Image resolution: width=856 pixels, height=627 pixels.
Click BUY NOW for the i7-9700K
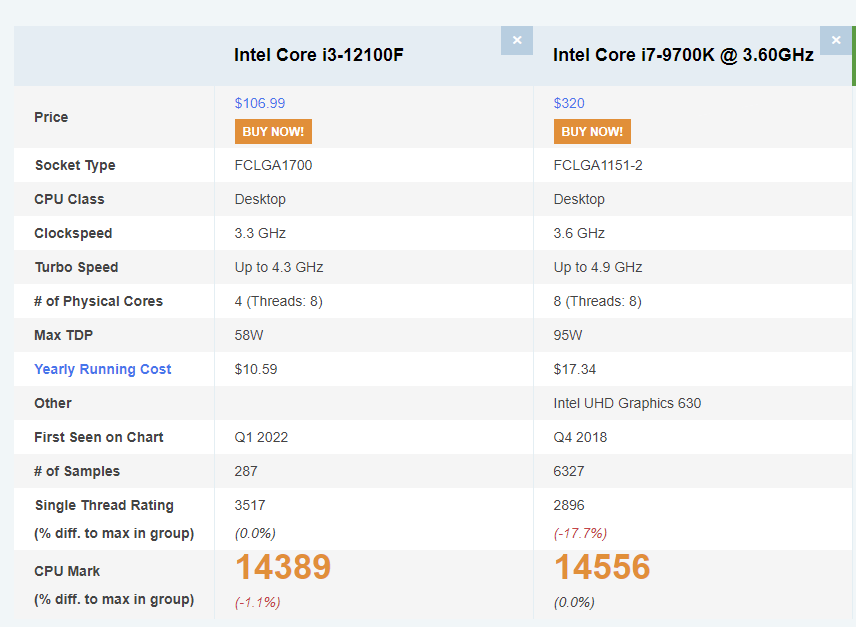(x=592, y=132)
